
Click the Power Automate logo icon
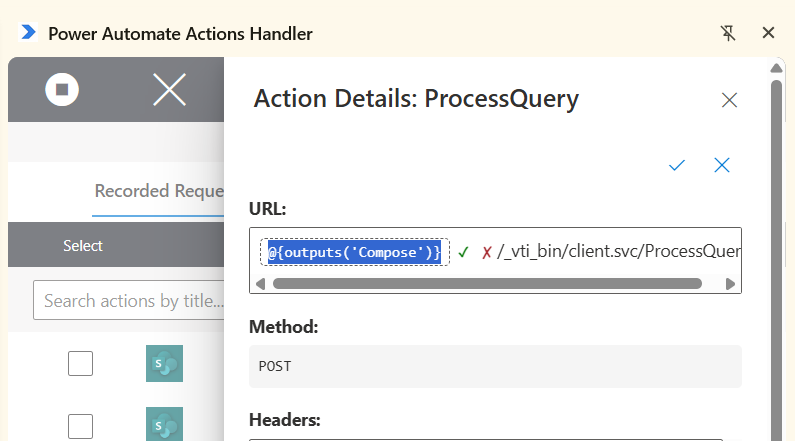[28, 32]
